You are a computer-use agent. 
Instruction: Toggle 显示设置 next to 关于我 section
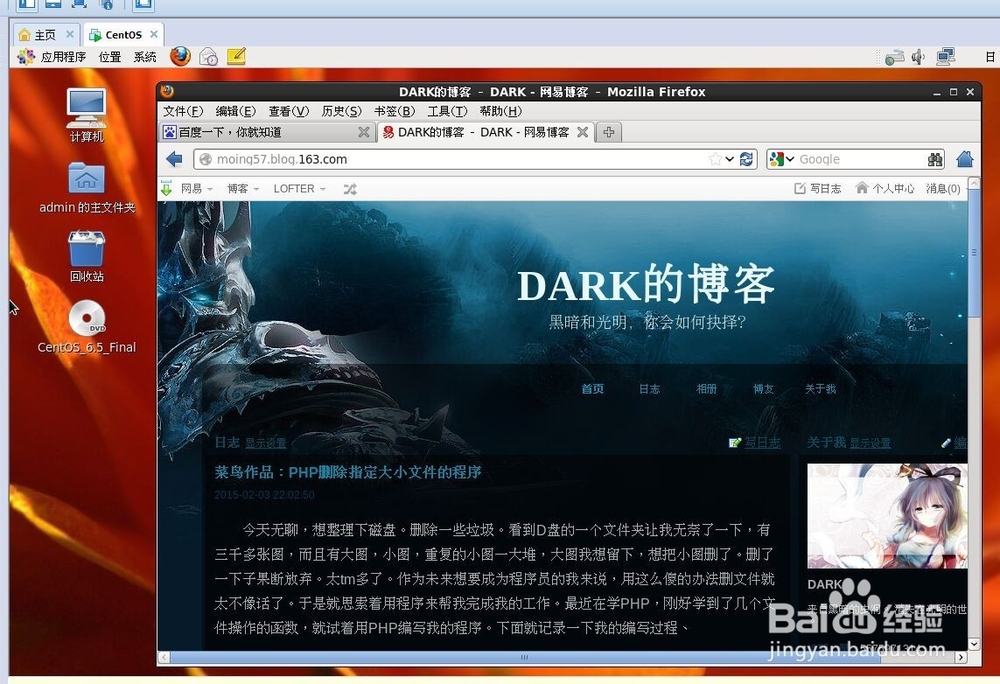pyautogui.click(x=866, y=442)
